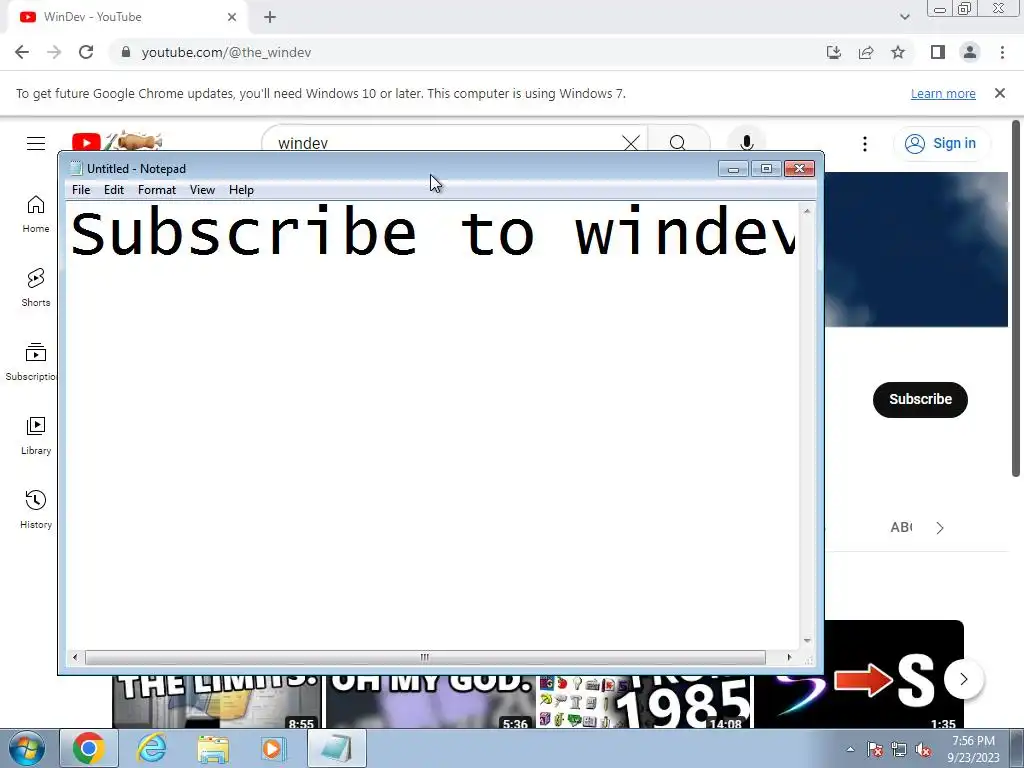Open Notepad Edit menu
The image size is (1024, 768).
pyautogui.click(x=114, y=190)
